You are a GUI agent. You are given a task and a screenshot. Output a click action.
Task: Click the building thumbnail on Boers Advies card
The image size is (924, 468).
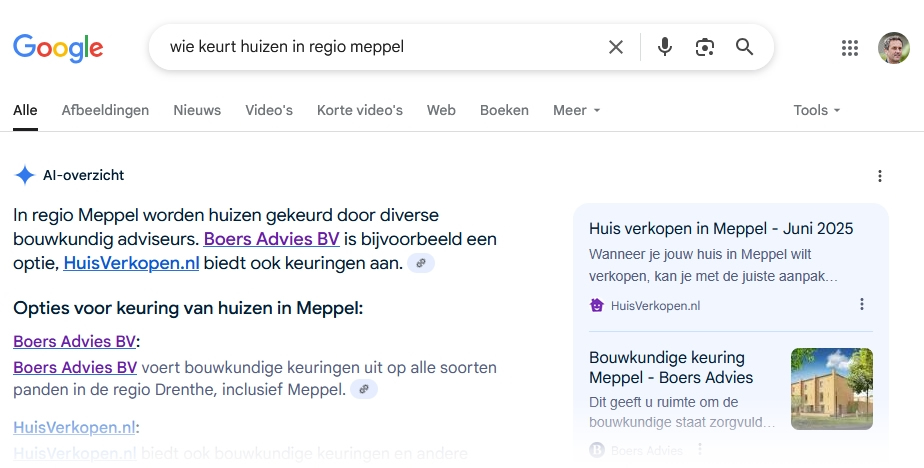[x=831, y=388]
